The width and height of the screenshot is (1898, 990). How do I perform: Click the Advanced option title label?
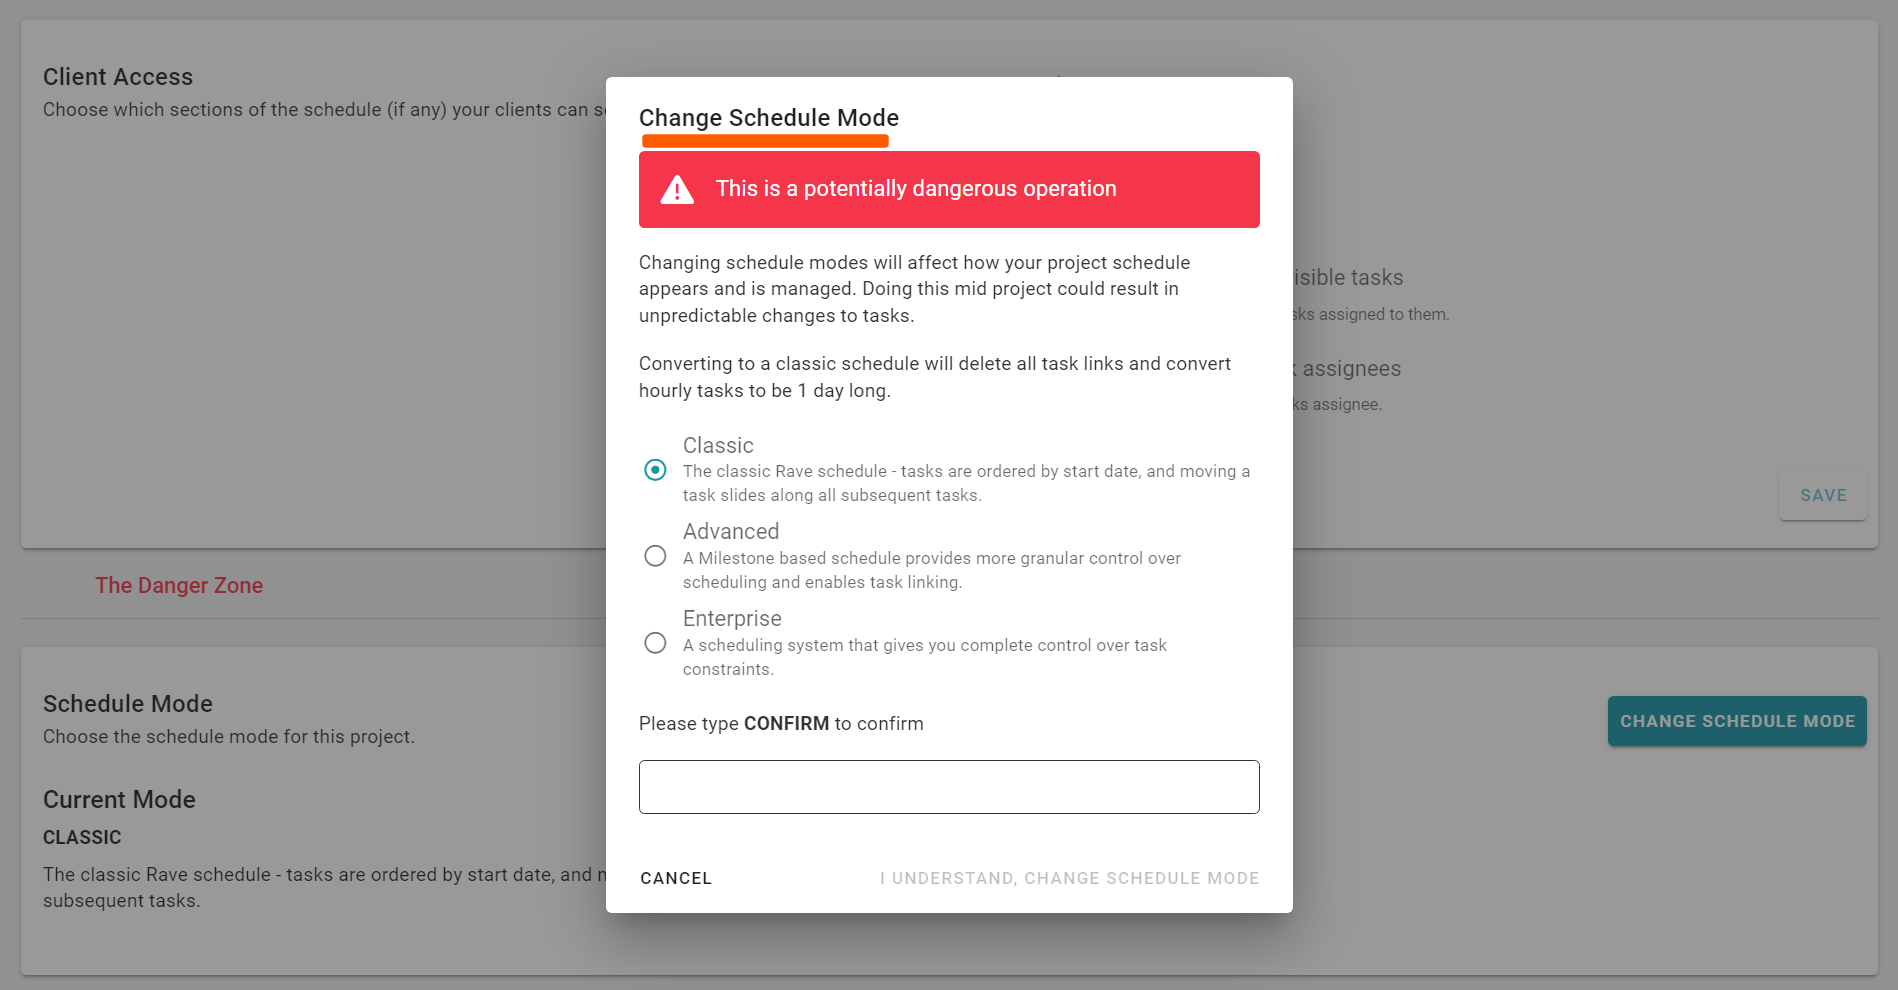pyautogui.click(x=731, y=532)
